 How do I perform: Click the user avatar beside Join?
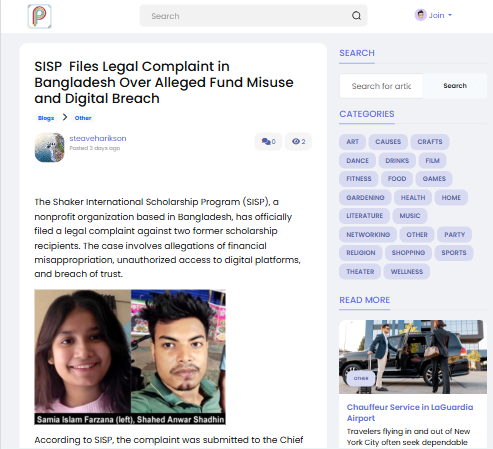[420, 15]
